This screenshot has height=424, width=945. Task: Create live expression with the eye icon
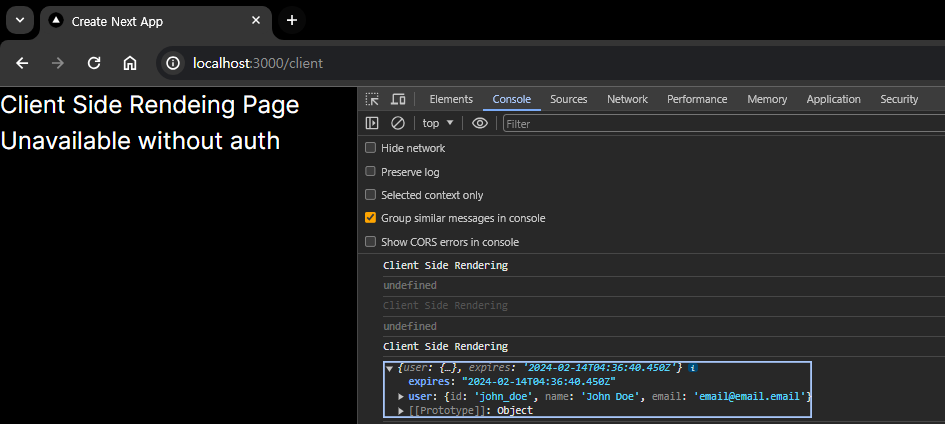(x=480, y=123)
